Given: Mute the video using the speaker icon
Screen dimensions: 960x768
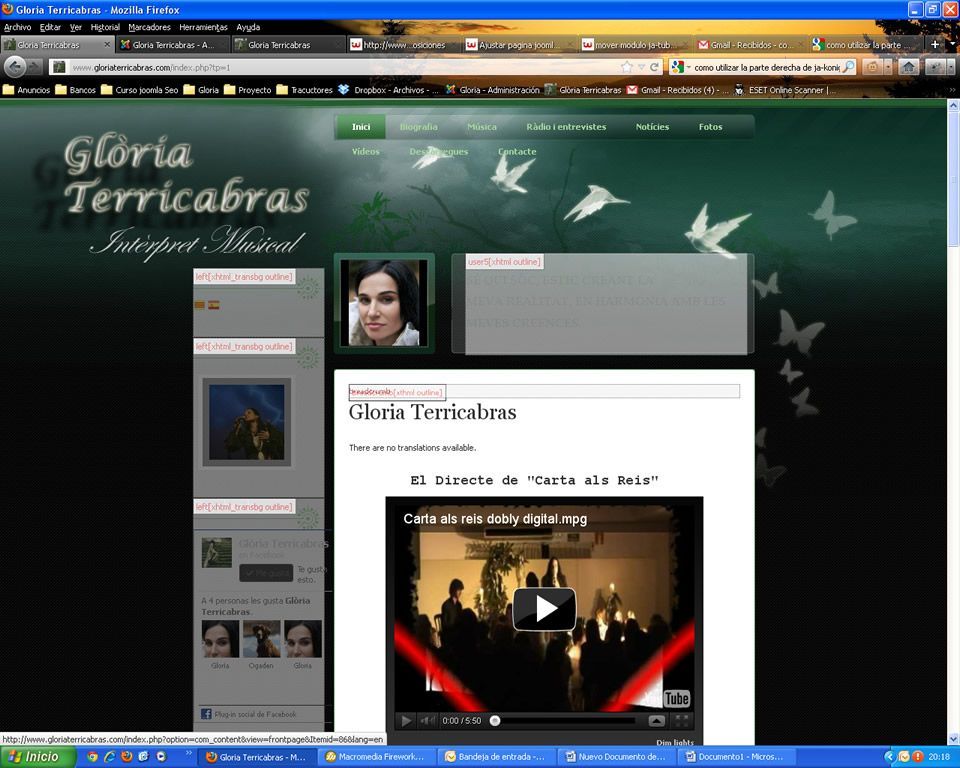Looking at the screenshot, I should click(427, 721).
